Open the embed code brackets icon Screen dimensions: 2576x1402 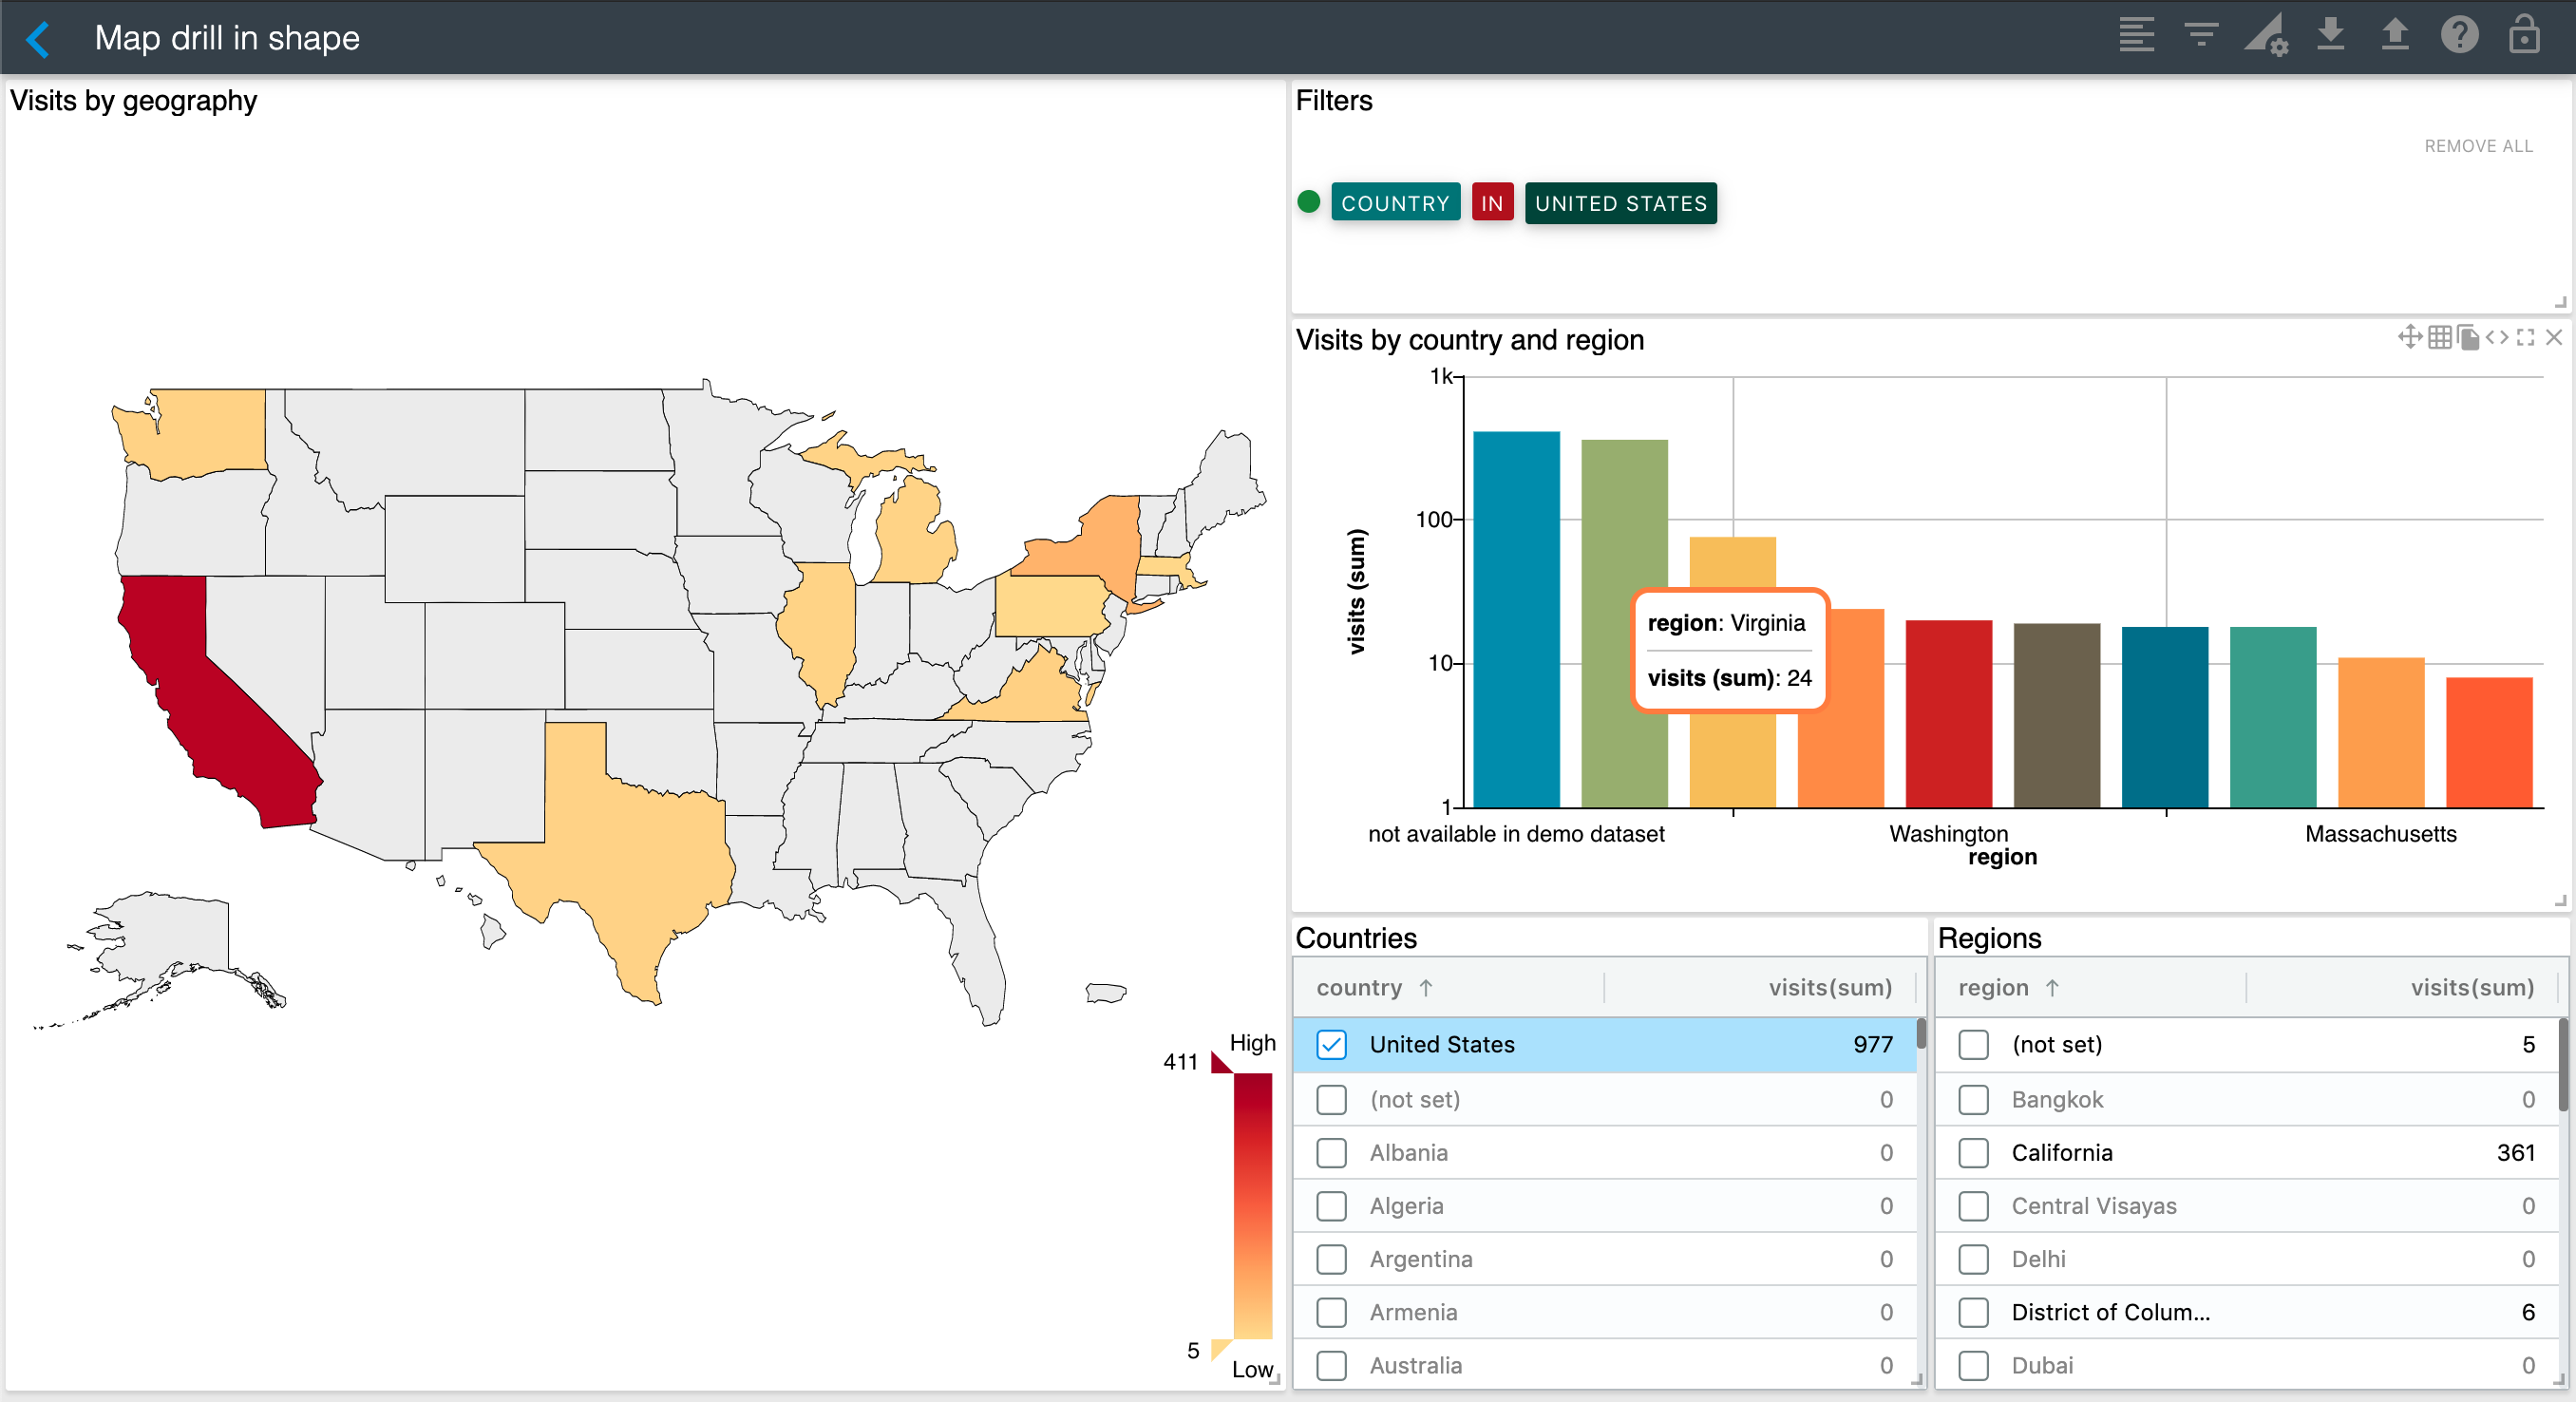click(x=2497, y=338)
